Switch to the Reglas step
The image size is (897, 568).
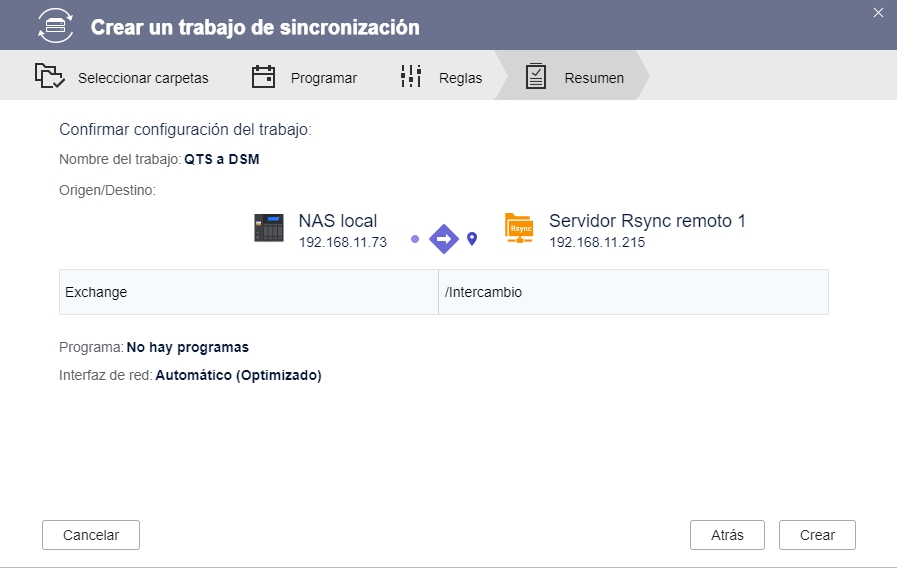[460, 78]
